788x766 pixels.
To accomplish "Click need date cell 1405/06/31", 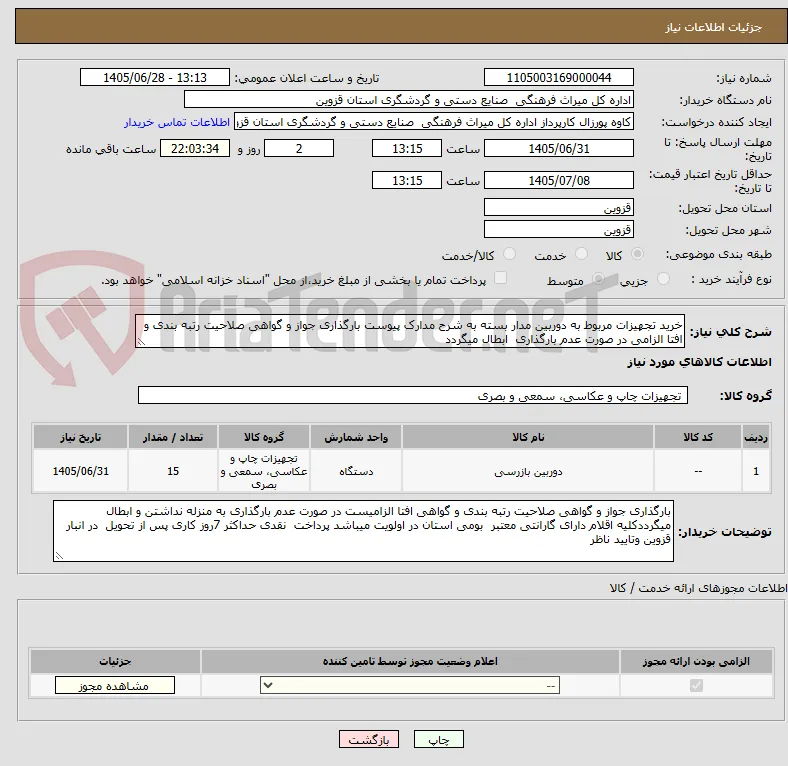I will (x=80, y=471).
